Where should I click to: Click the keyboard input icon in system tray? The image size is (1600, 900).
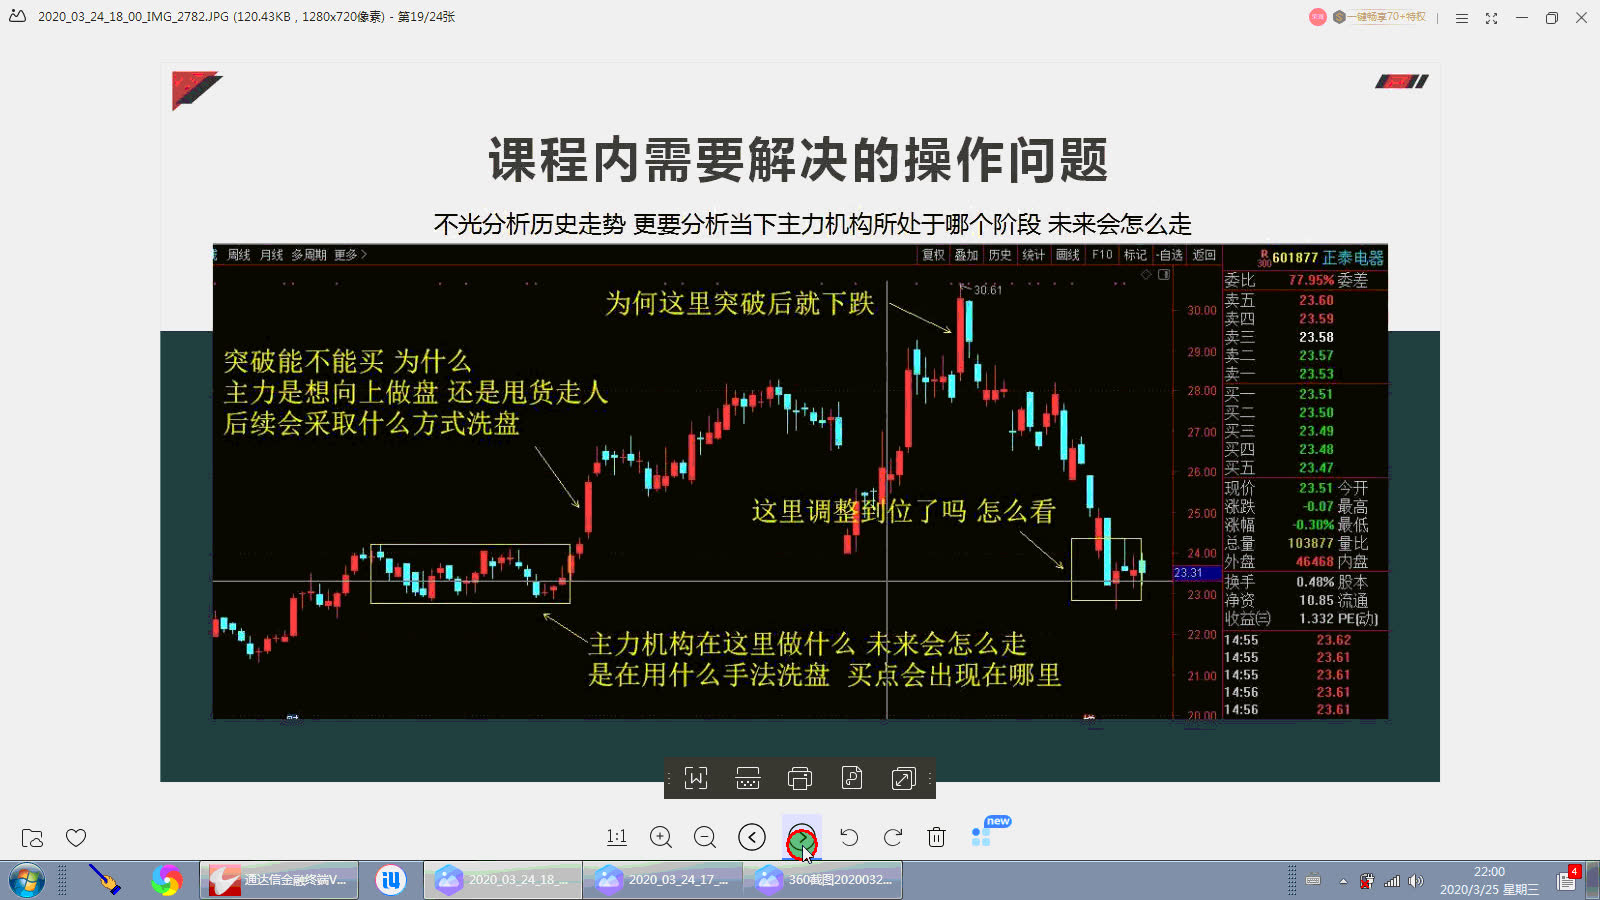[x=1313, y=881]
